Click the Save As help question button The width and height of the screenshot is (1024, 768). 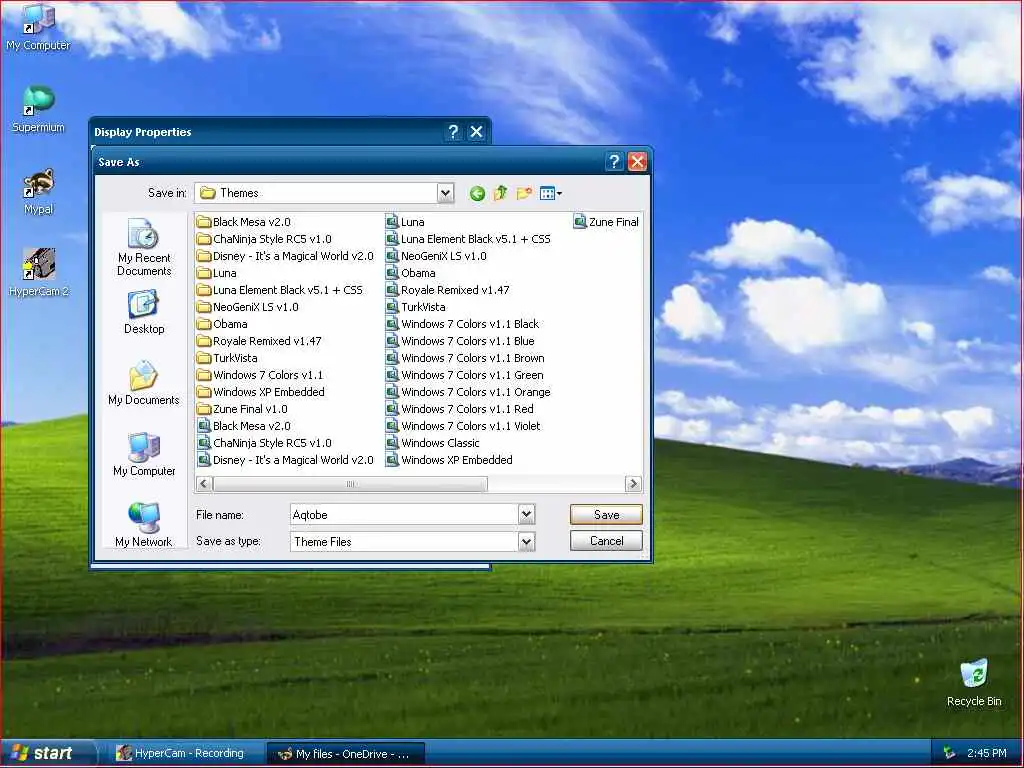614,161
